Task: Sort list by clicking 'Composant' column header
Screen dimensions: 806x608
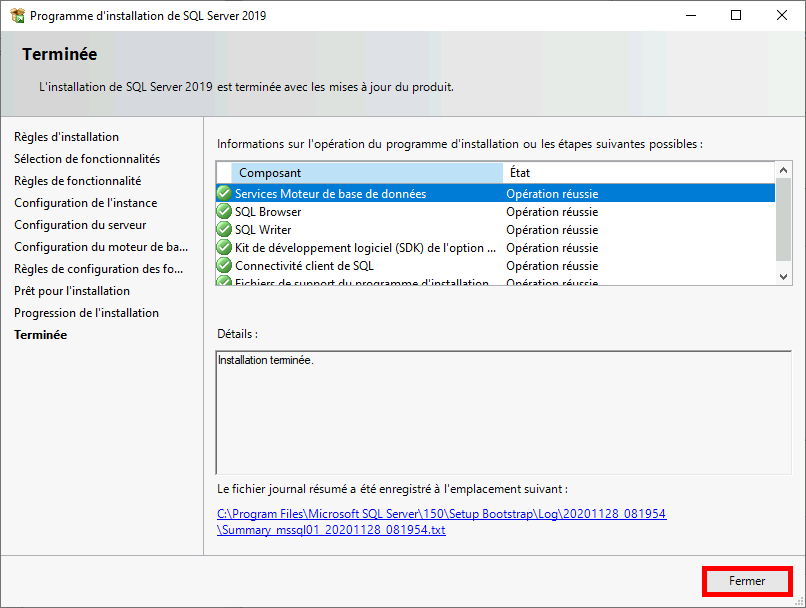Action: tap(270, 172)
